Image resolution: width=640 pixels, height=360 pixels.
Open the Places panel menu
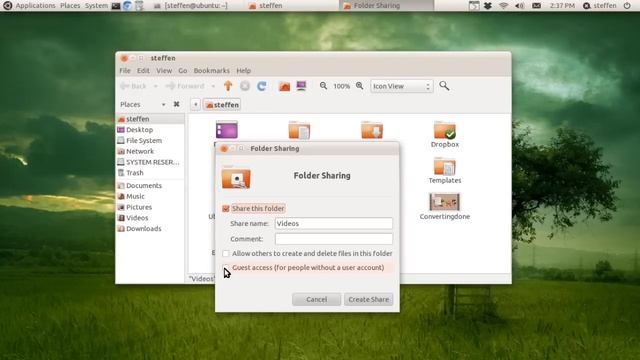coord(70,6)
